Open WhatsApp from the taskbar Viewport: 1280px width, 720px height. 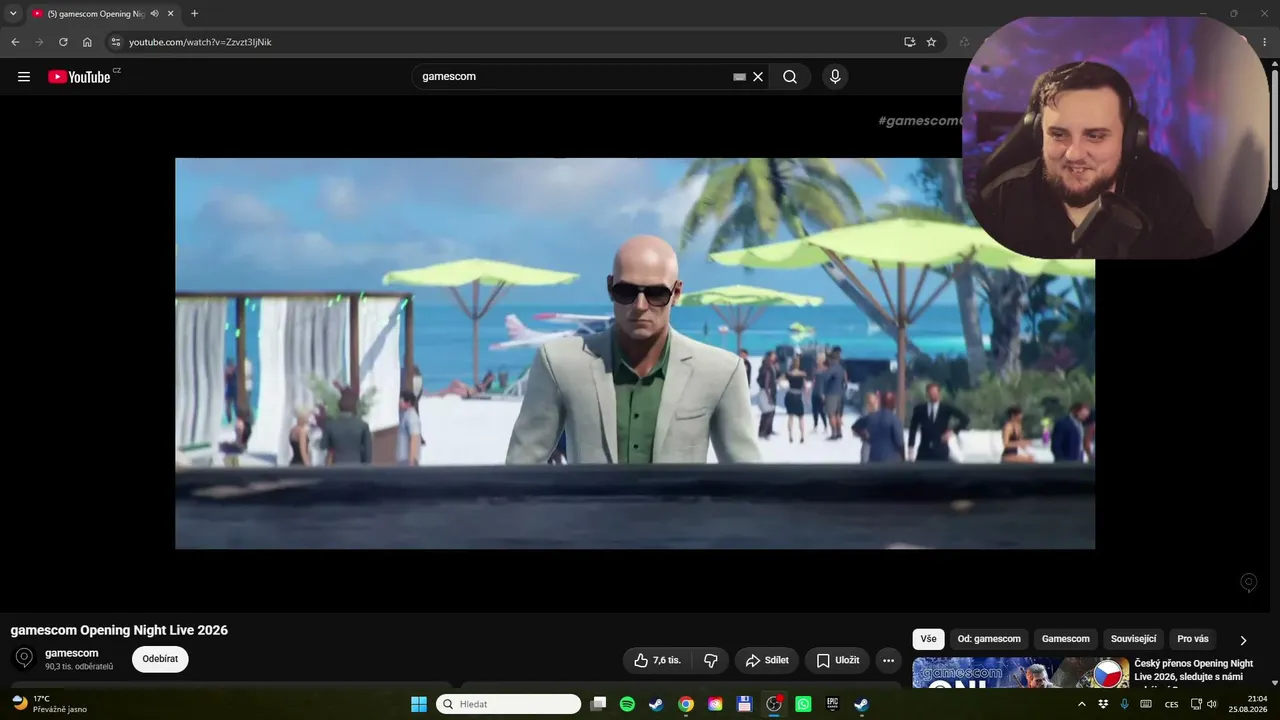coord(803,704)
